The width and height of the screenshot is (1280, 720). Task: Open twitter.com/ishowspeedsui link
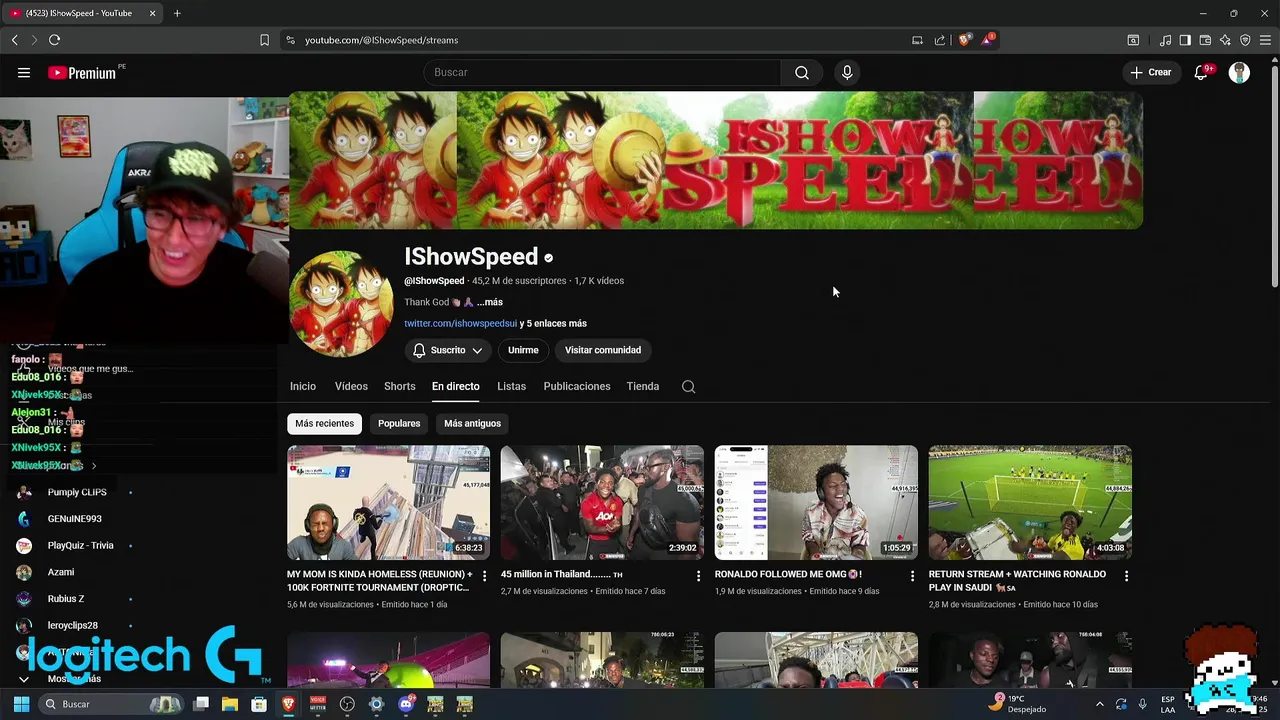click(x=460, y=323)
